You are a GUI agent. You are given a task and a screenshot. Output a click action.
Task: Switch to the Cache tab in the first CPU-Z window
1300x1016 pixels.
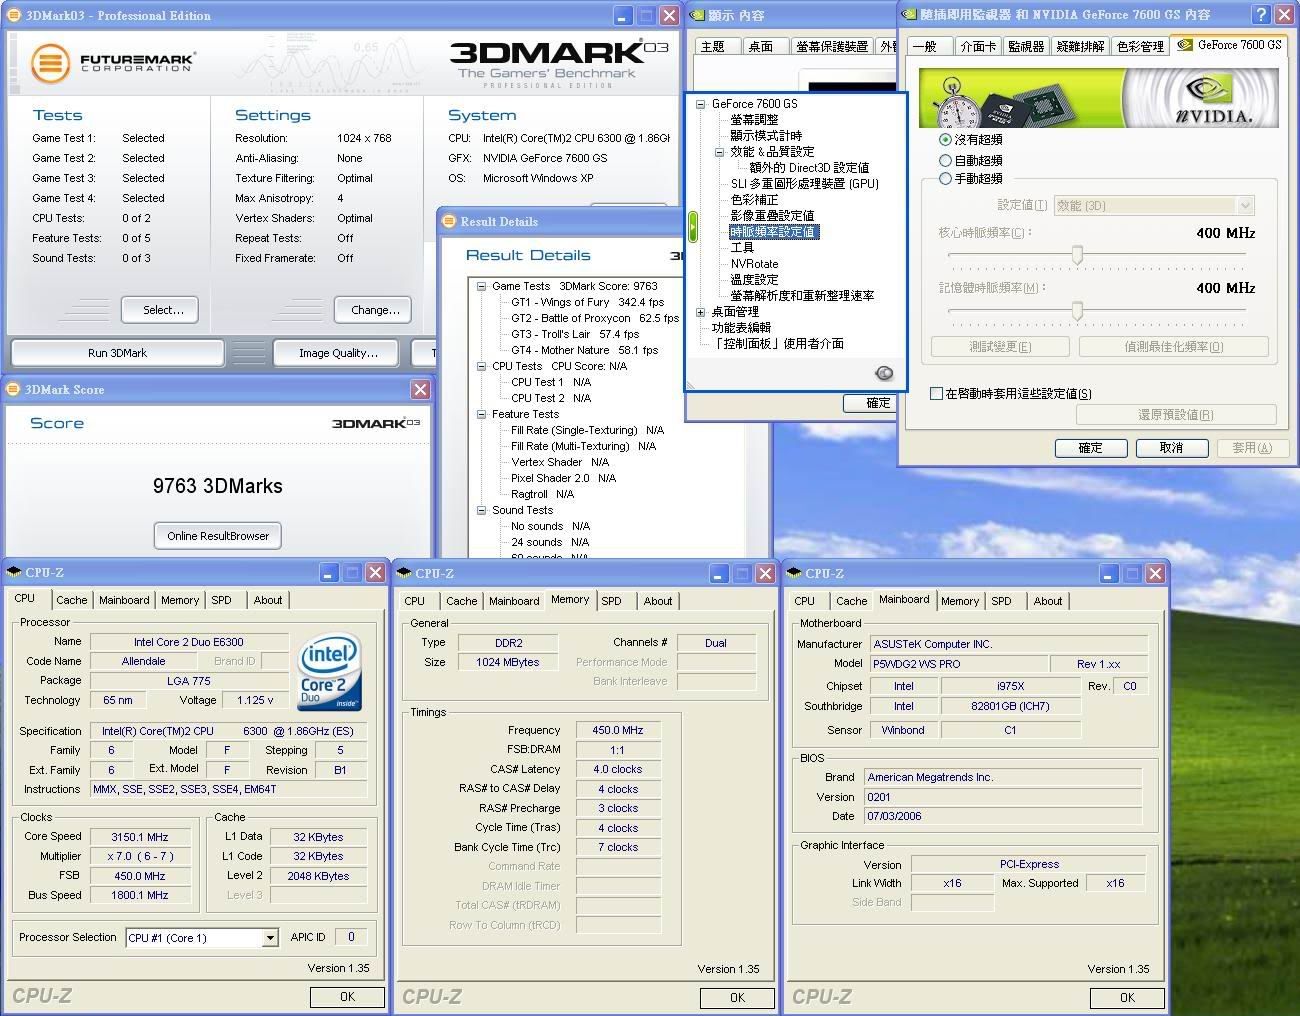71,600
